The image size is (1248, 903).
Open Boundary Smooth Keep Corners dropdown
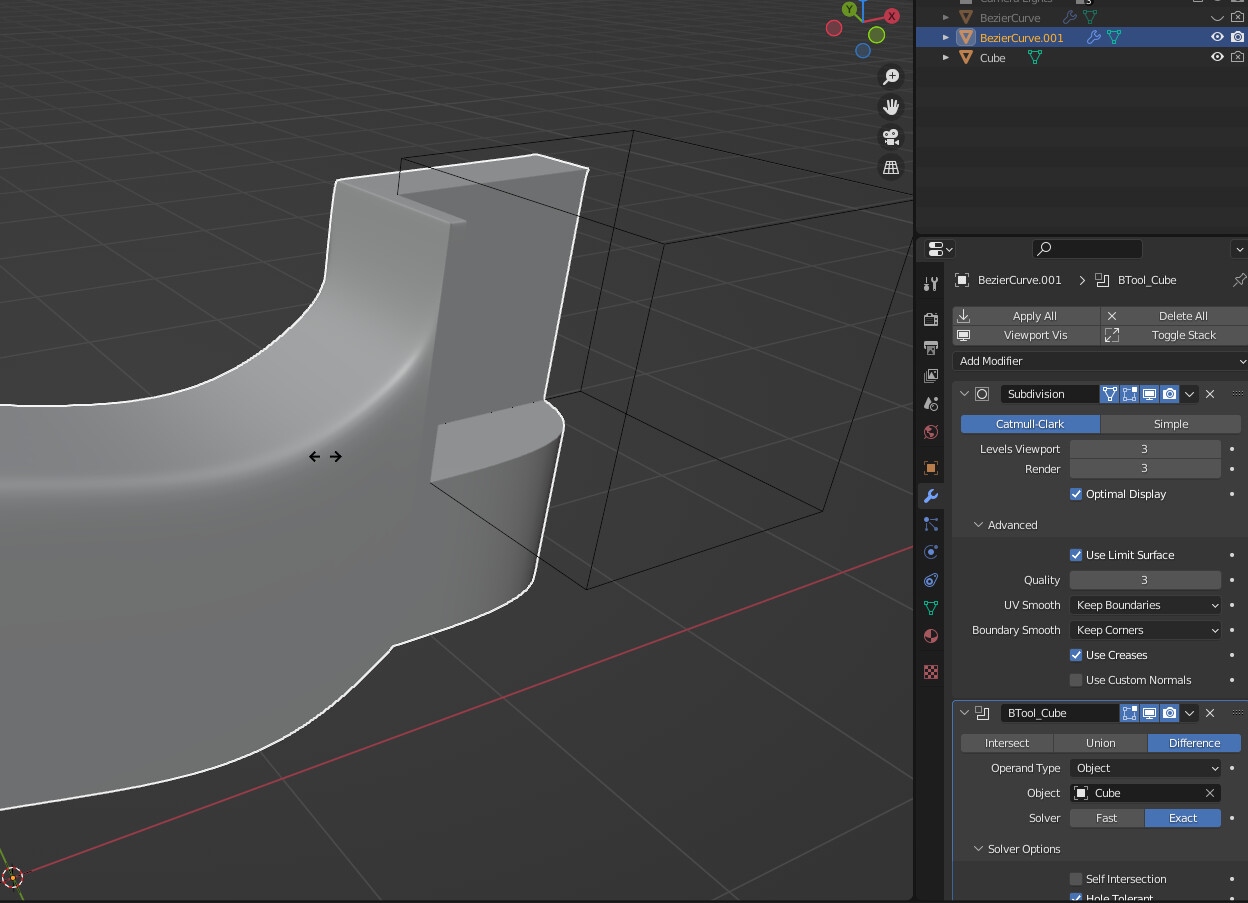click(1146, 630)
